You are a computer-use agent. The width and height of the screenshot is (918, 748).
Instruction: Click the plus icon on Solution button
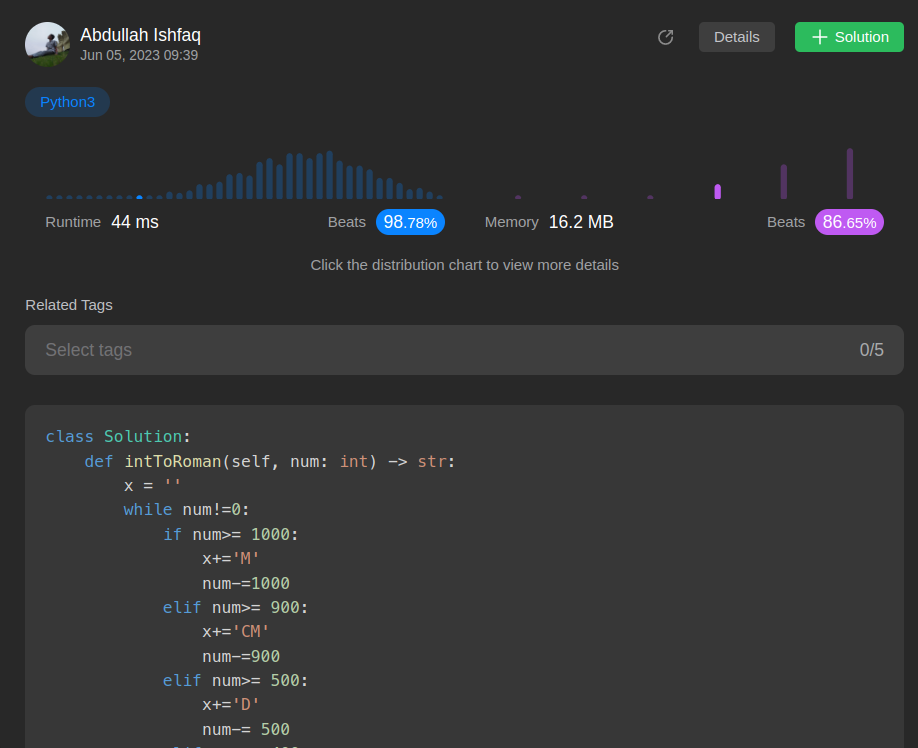819,37
